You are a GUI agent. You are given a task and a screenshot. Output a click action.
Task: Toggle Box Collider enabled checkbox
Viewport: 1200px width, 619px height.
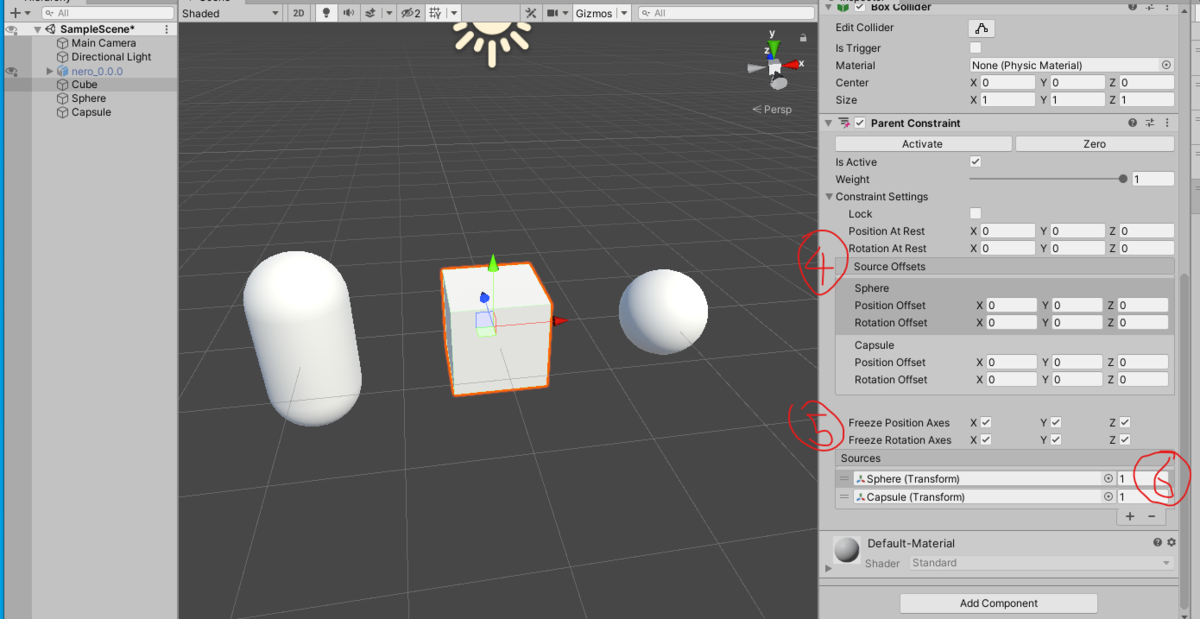(860, 6)
